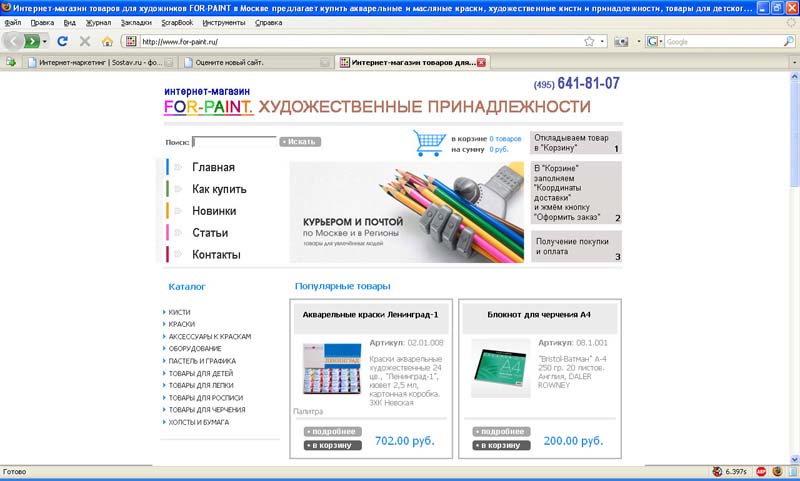800x481 pixels.
Task: Click the Adblock Plus status bar icon
Action: (x=761, y=471)
